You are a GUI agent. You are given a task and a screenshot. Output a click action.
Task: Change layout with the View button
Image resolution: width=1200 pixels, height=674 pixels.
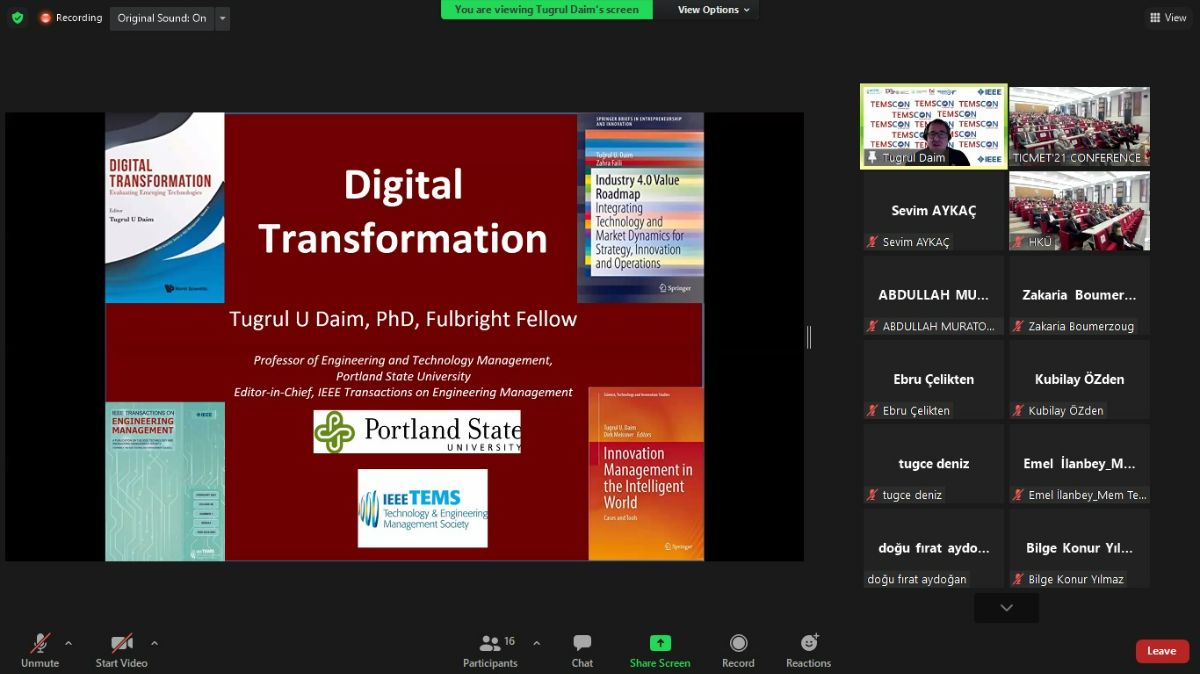coord(1168,18)
